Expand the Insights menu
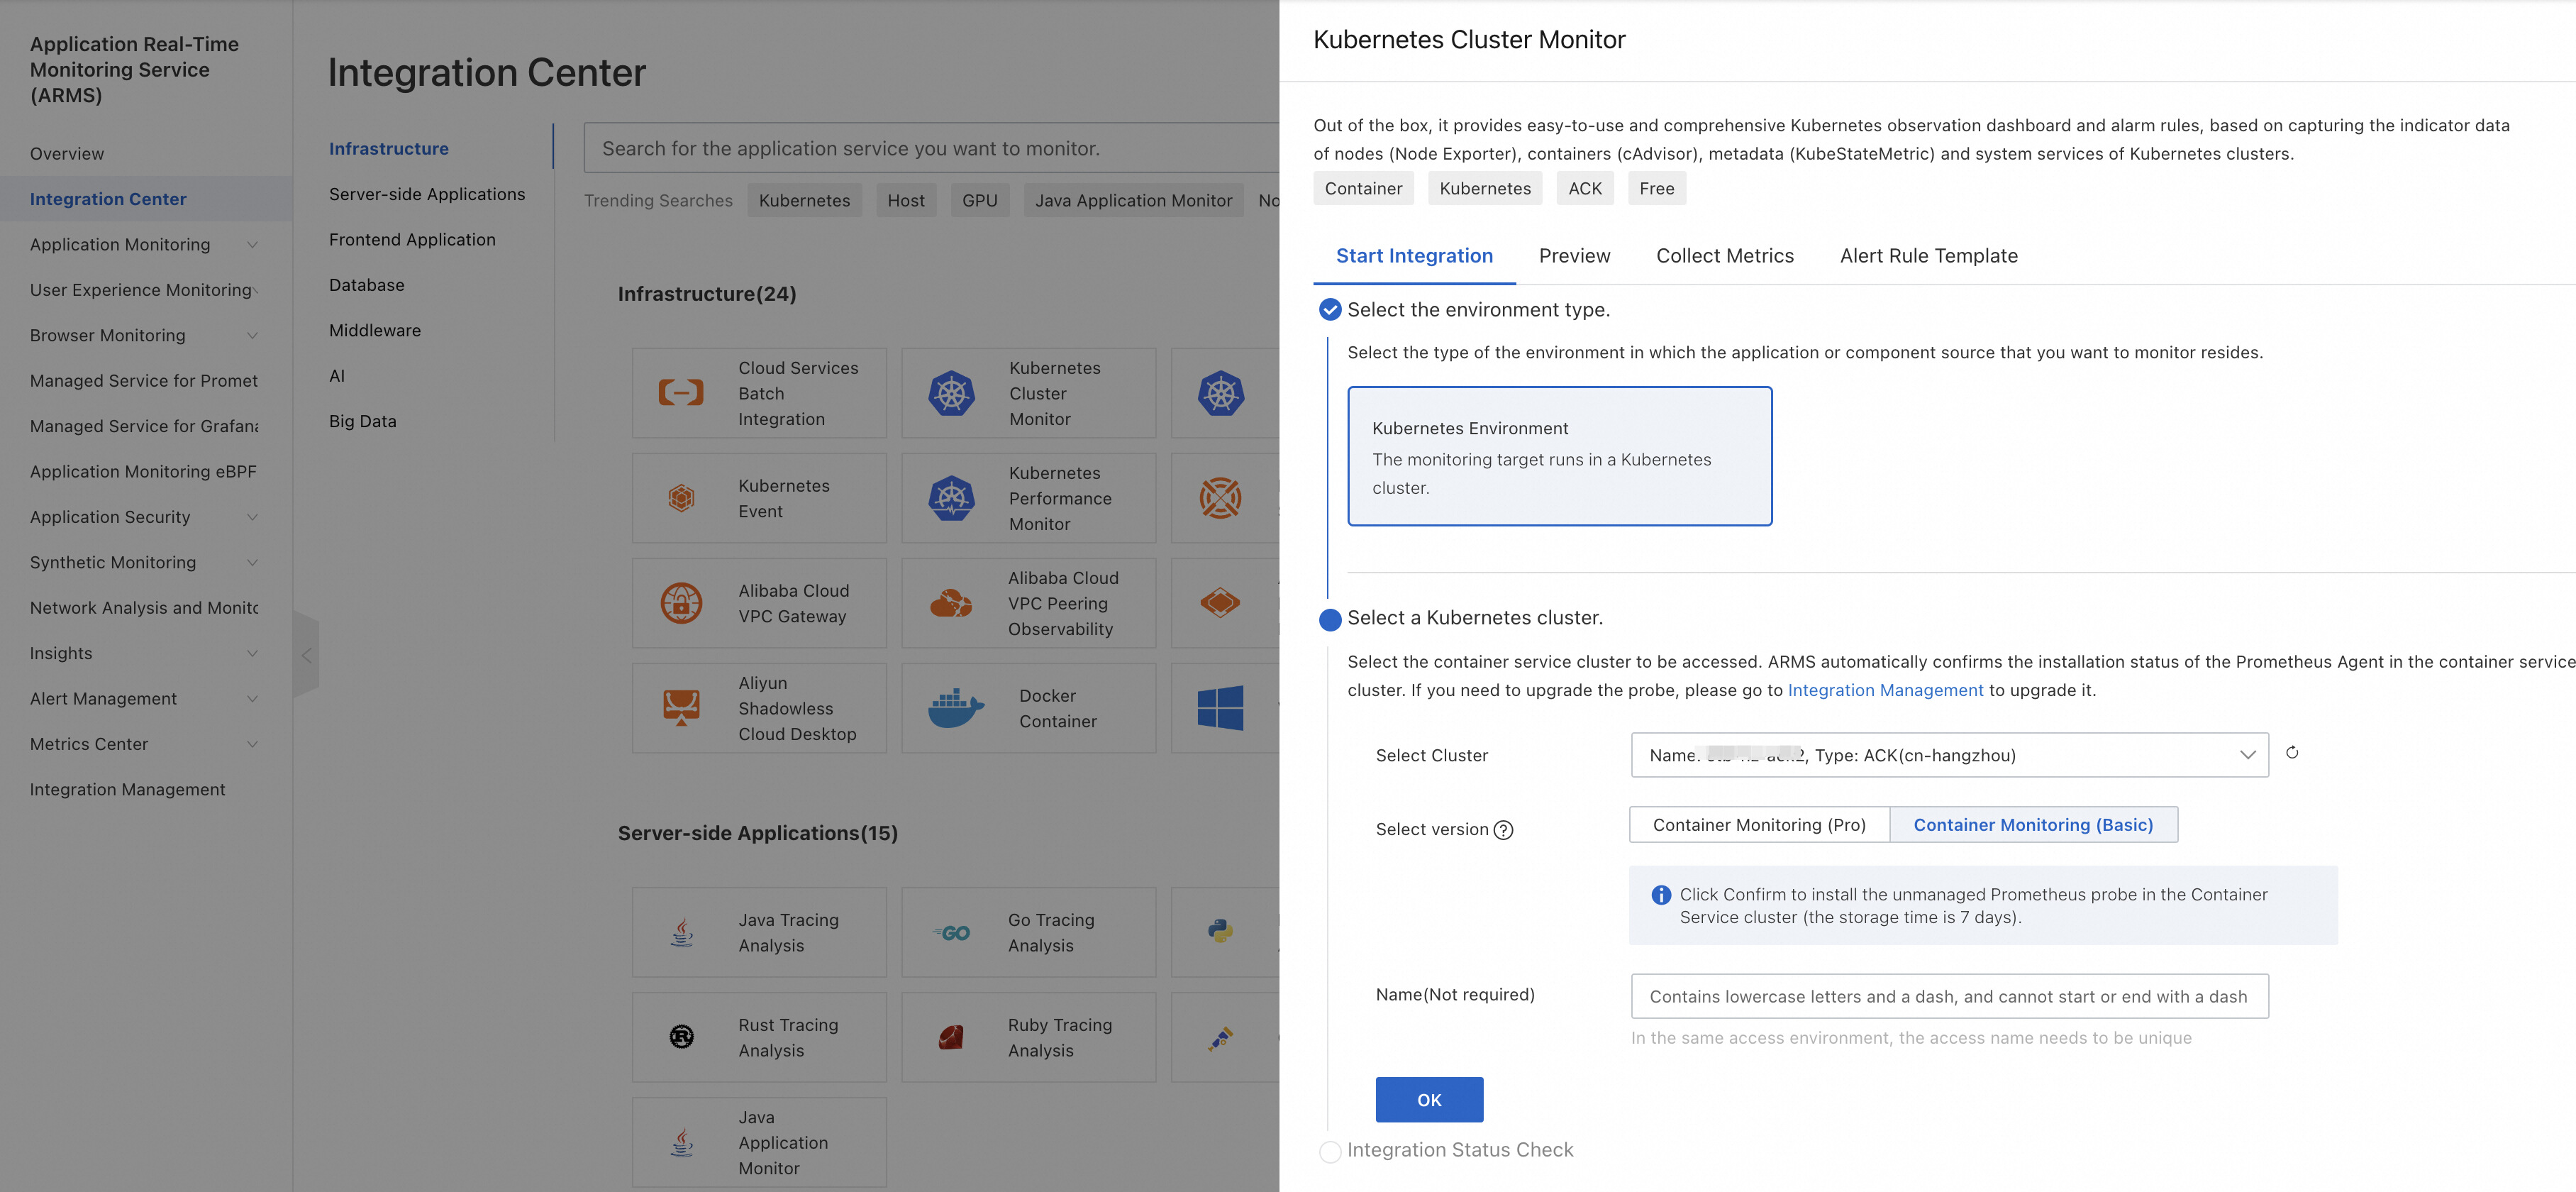 (x=252, y=654)
